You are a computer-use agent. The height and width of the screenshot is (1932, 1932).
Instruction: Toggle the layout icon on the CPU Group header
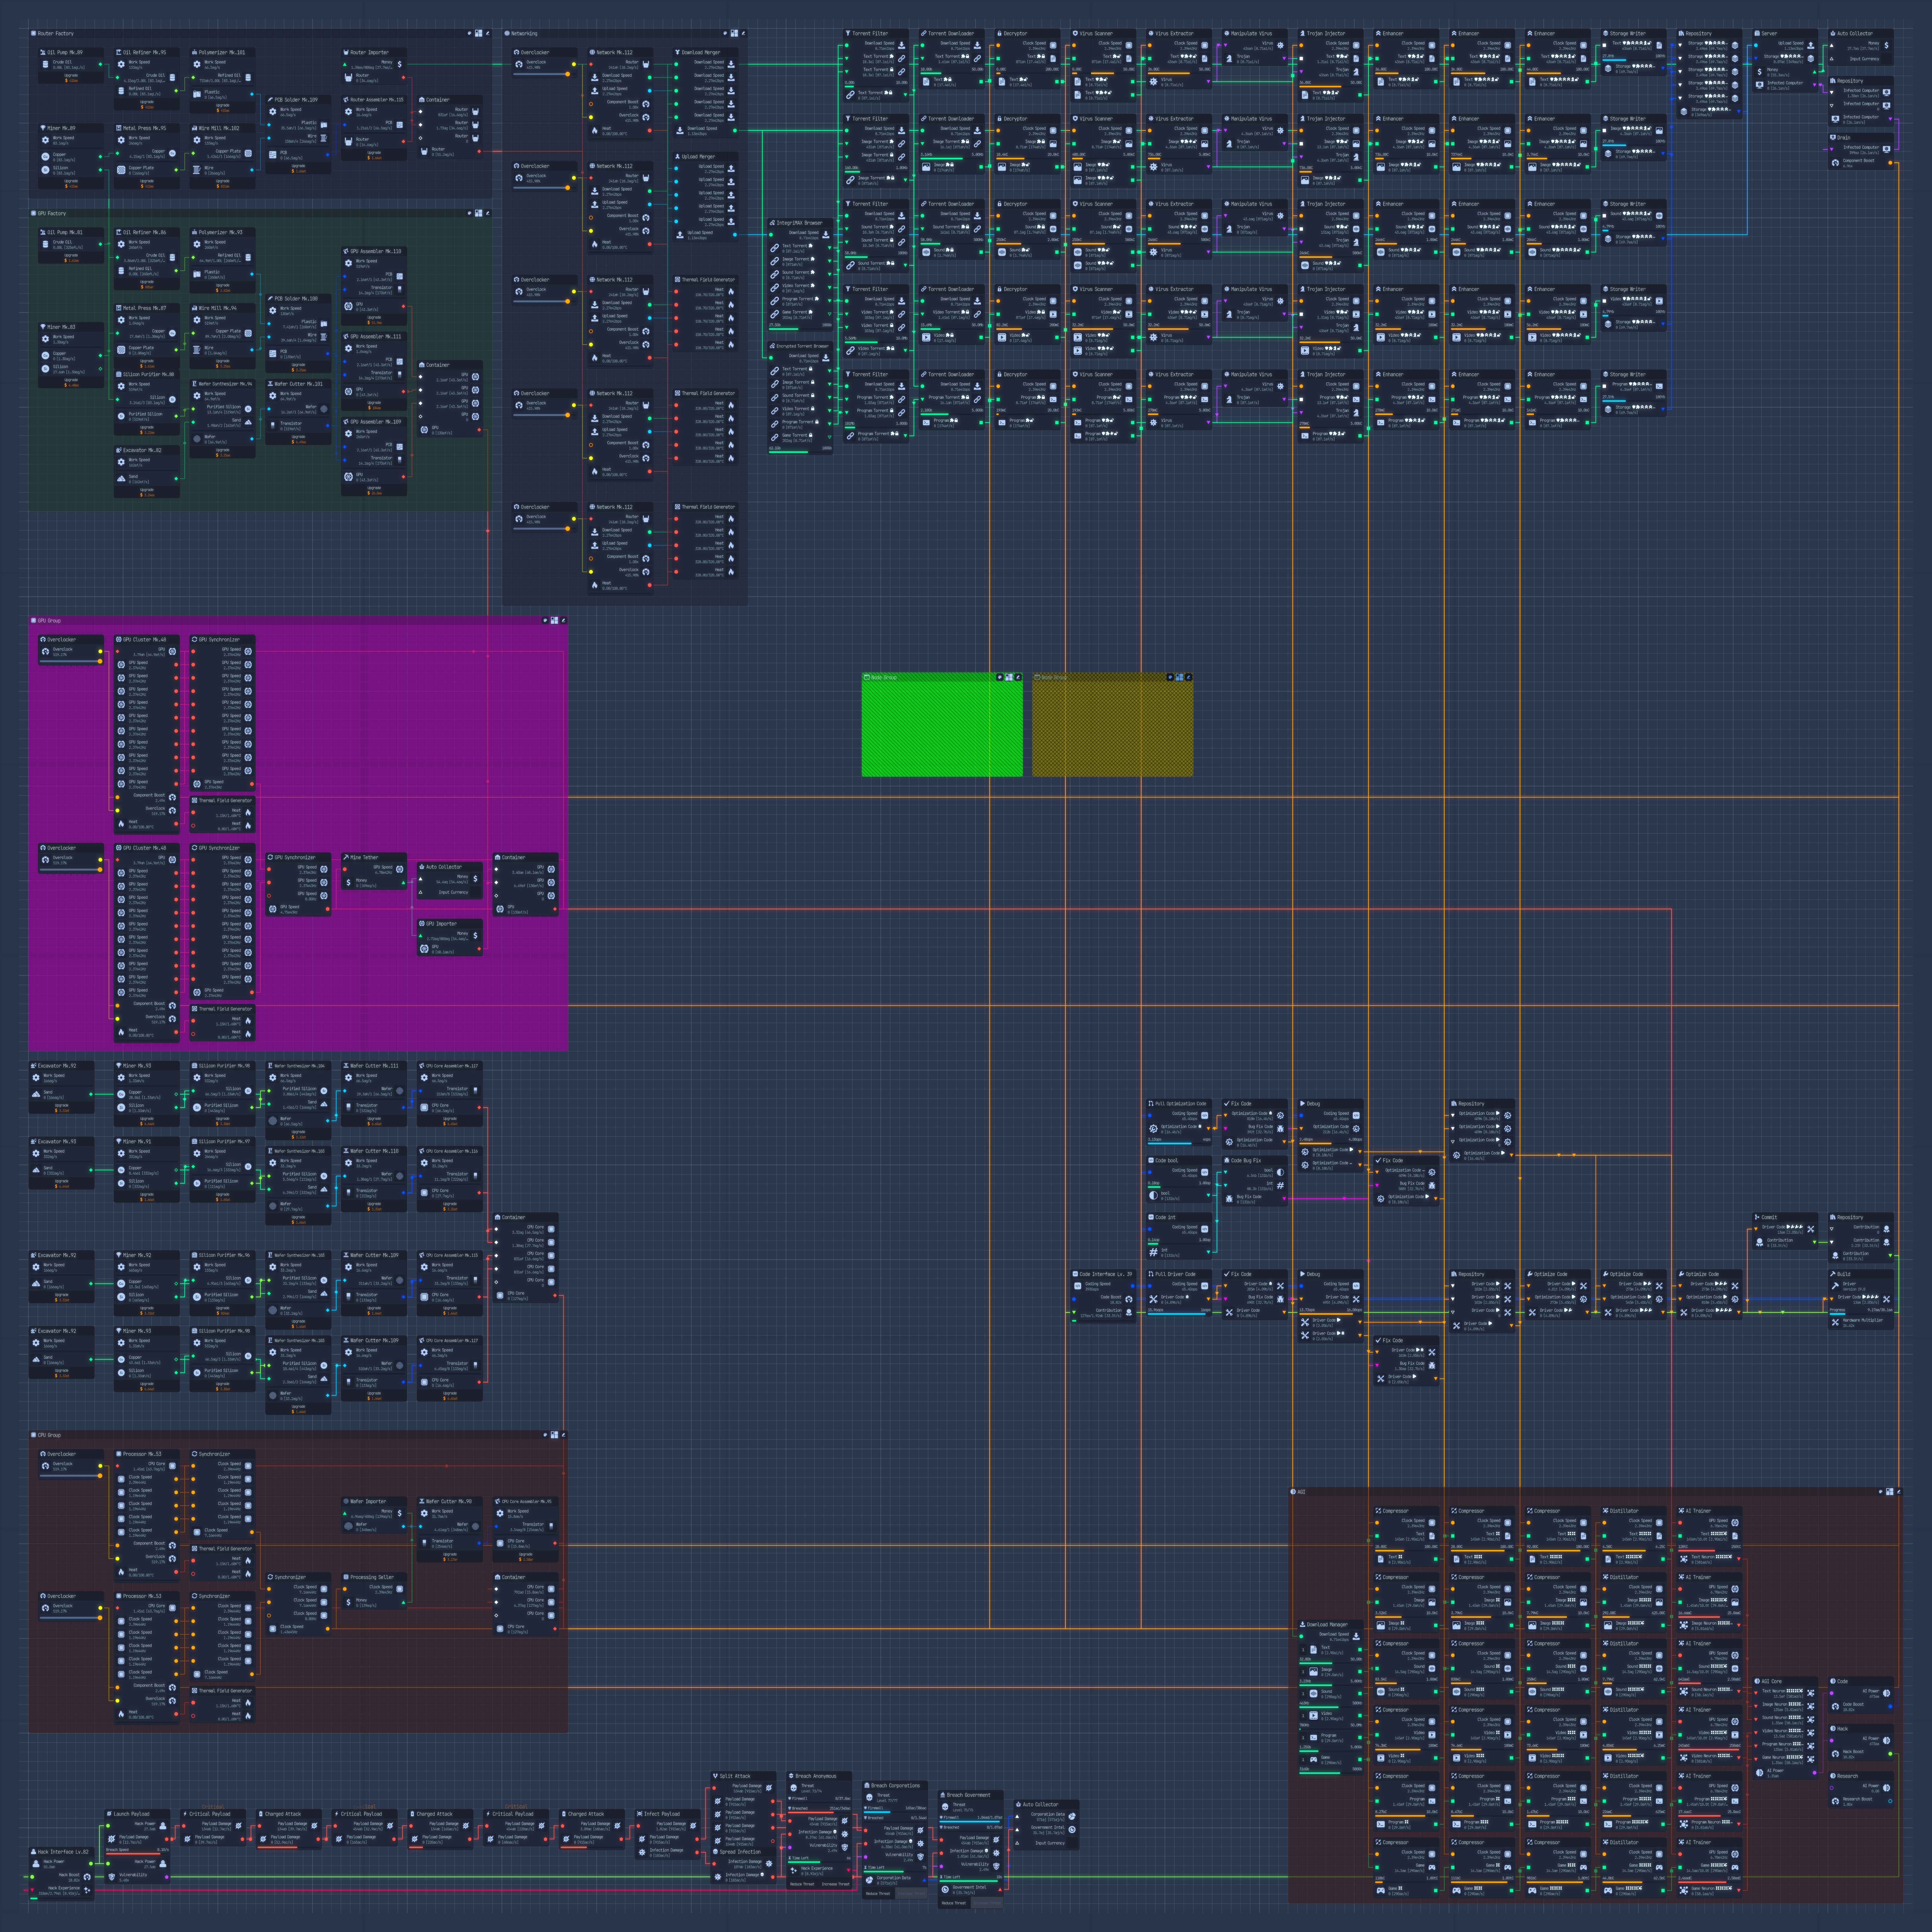(x=554, y=1435)
